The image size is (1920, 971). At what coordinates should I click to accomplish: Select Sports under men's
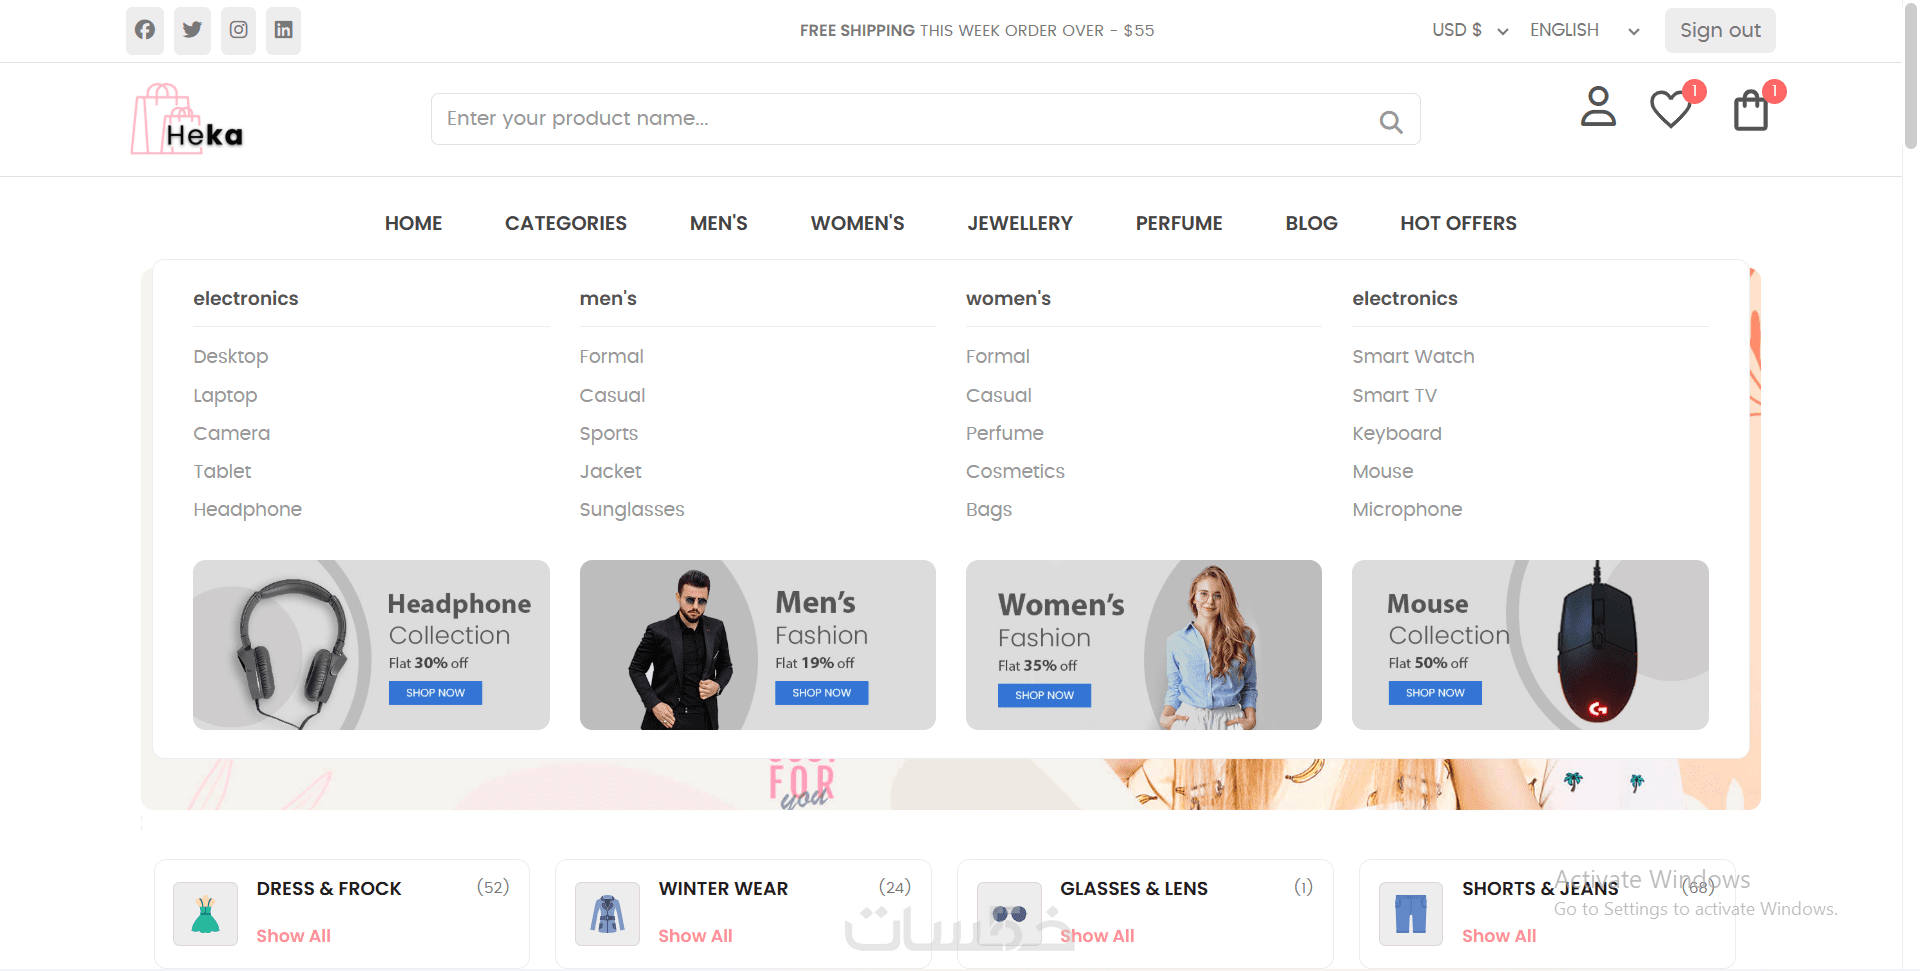pos(609,434)
